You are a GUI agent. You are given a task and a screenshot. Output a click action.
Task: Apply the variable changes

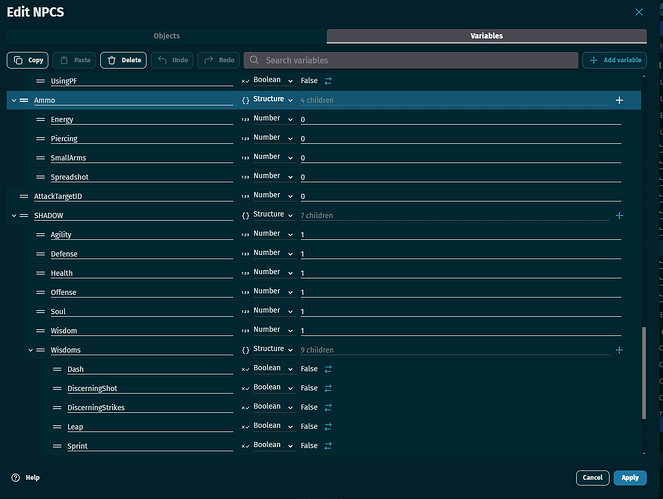click(x=630, y=478)
